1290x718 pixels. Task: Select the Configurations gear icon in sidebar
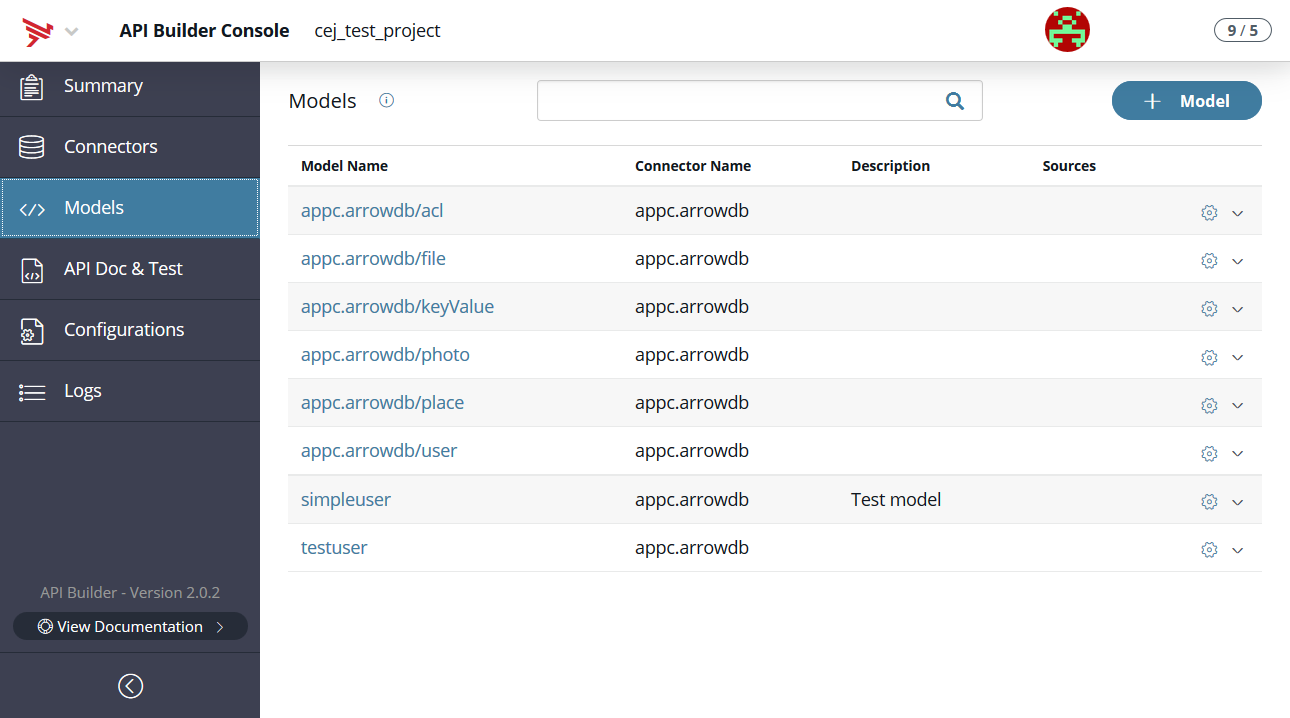coord(31,329)
